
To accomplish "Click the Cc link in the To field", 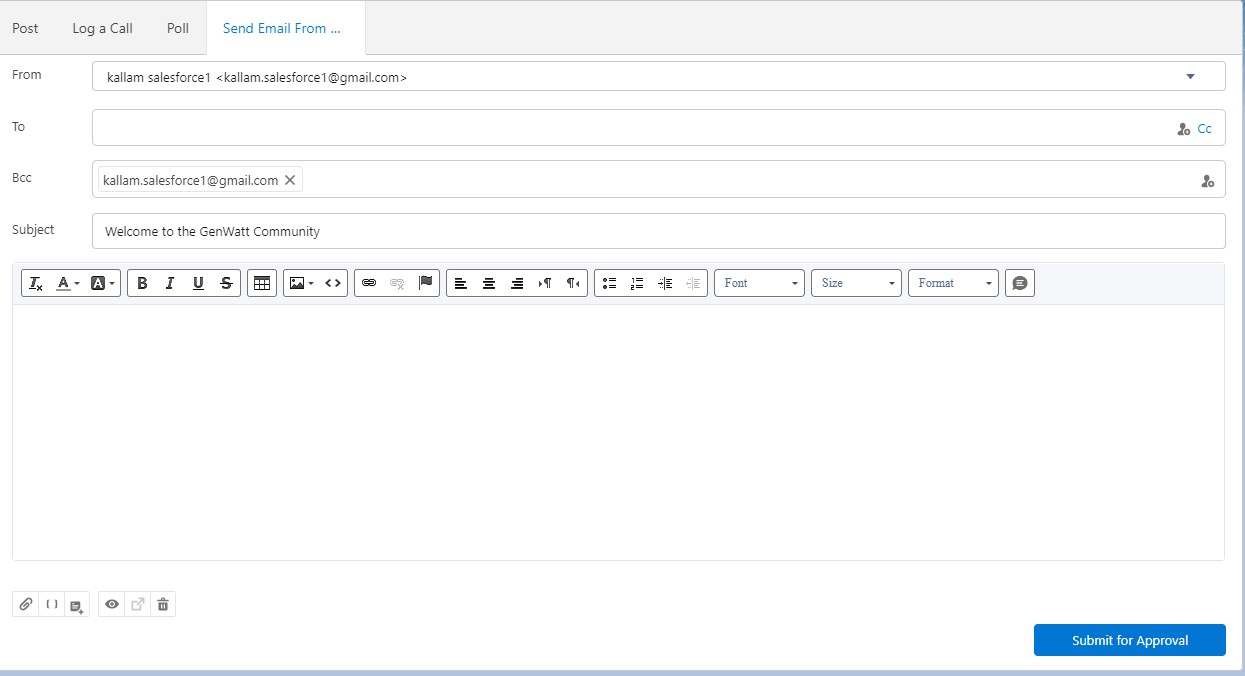I will coord(1205,128).
